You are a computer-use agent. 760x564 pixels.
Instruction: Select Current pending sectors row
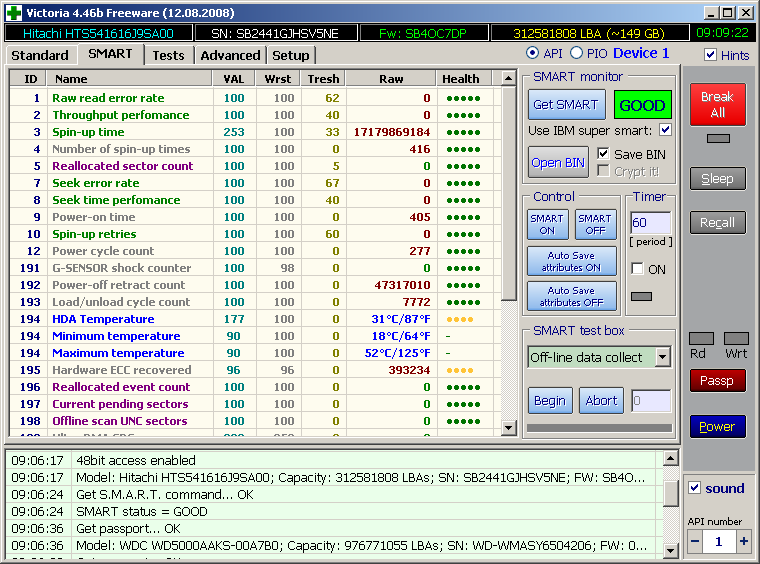pyautogui.click(x=255, y=404)
